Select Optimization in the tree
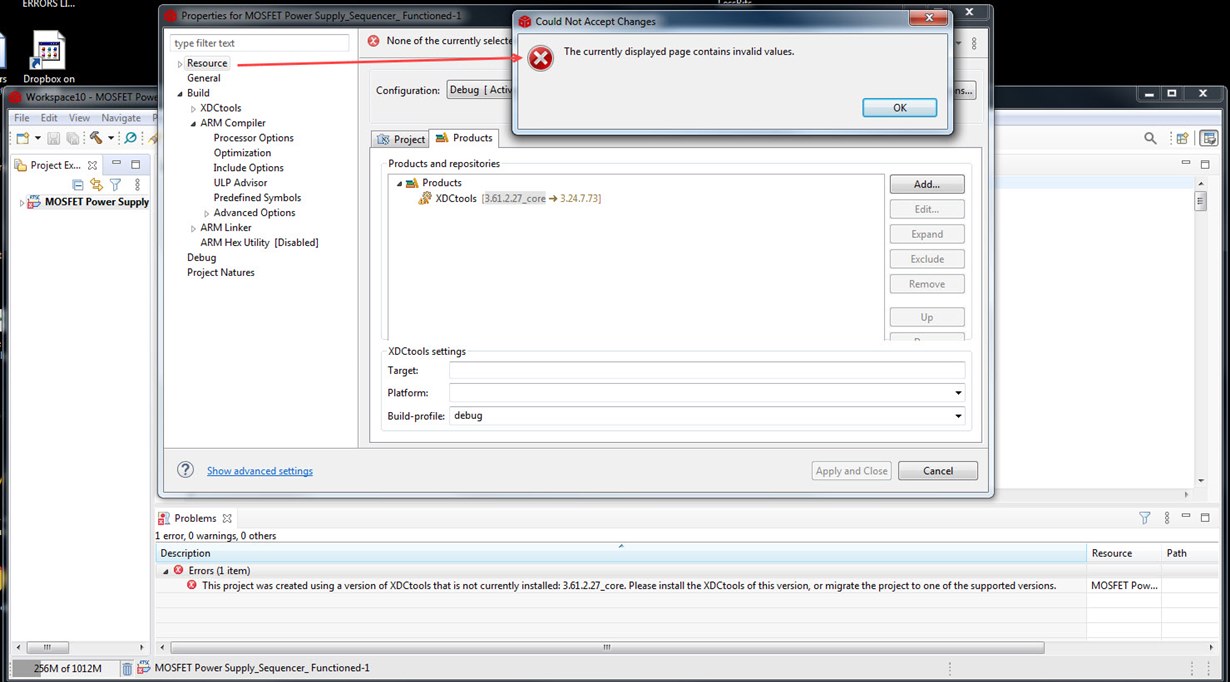The height and width of the screenshot is (682, 1230). pyautogui.click(x=242, y=153)
